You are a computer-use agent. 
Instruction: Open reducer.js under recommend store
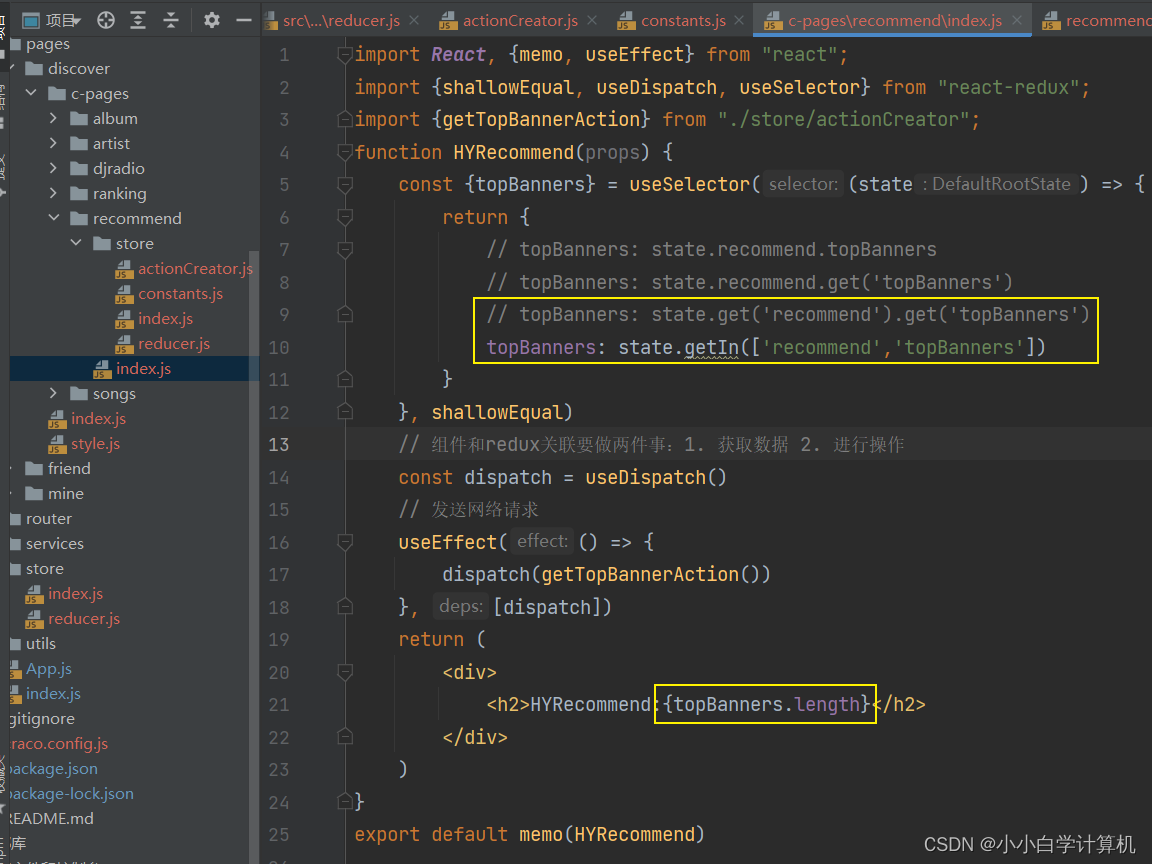point(174,343)
